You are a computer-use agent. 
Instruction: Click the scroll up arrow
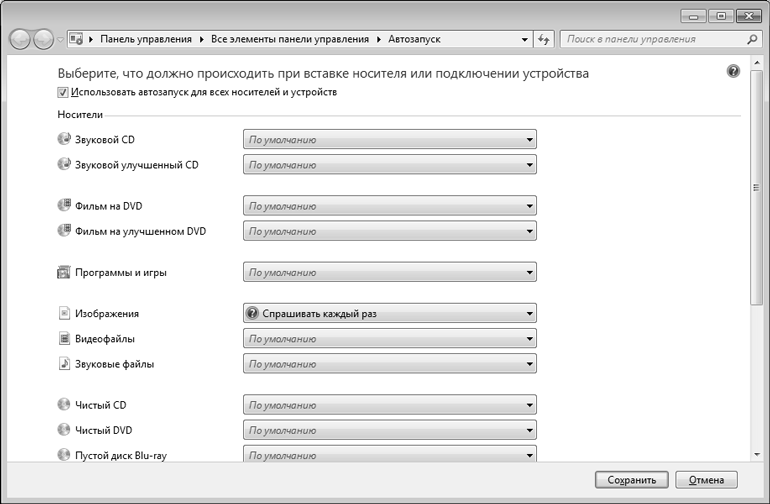point(756,61)
